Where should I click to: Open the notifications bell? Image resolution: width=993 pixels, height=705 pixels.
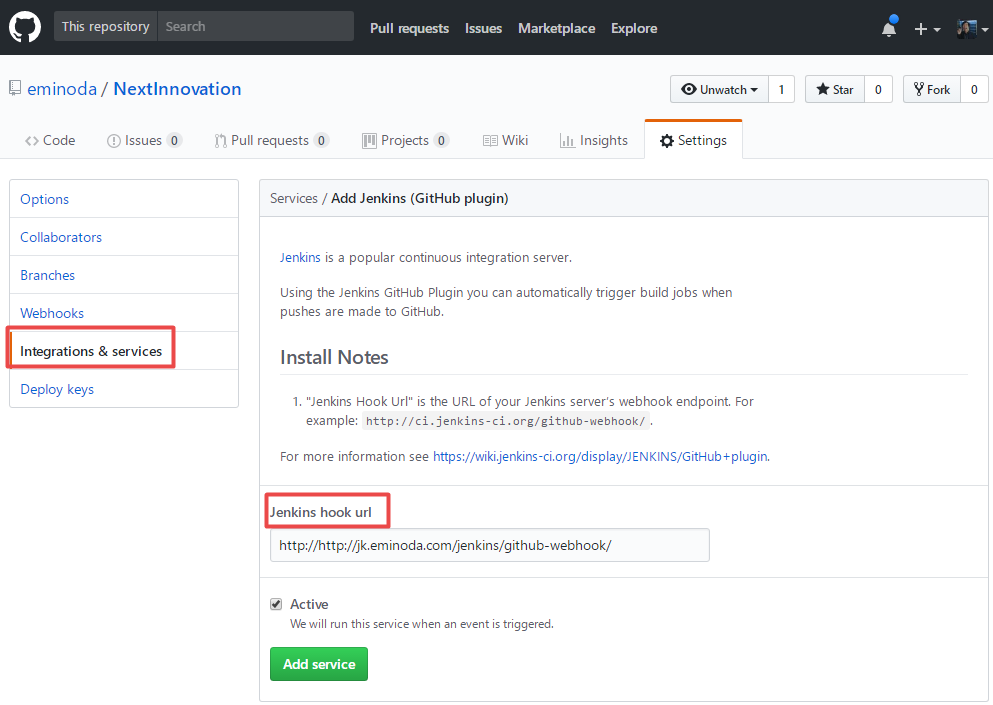889,28
